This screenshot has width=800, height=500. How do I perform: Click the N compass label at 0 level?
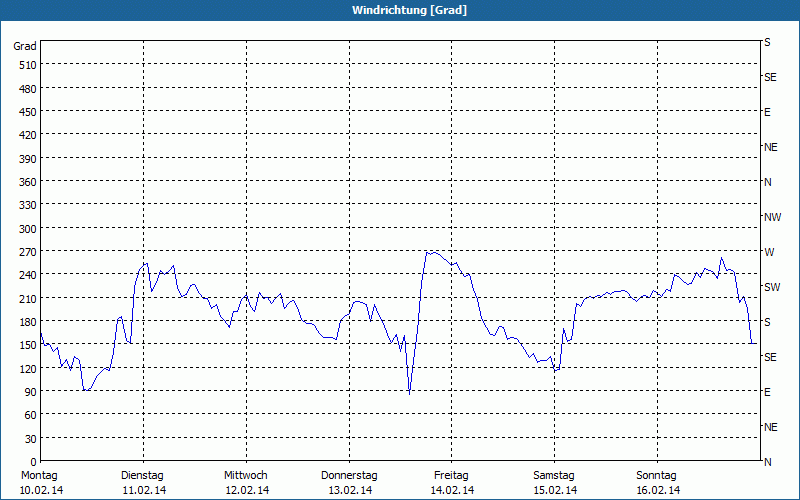pos(767,462)
